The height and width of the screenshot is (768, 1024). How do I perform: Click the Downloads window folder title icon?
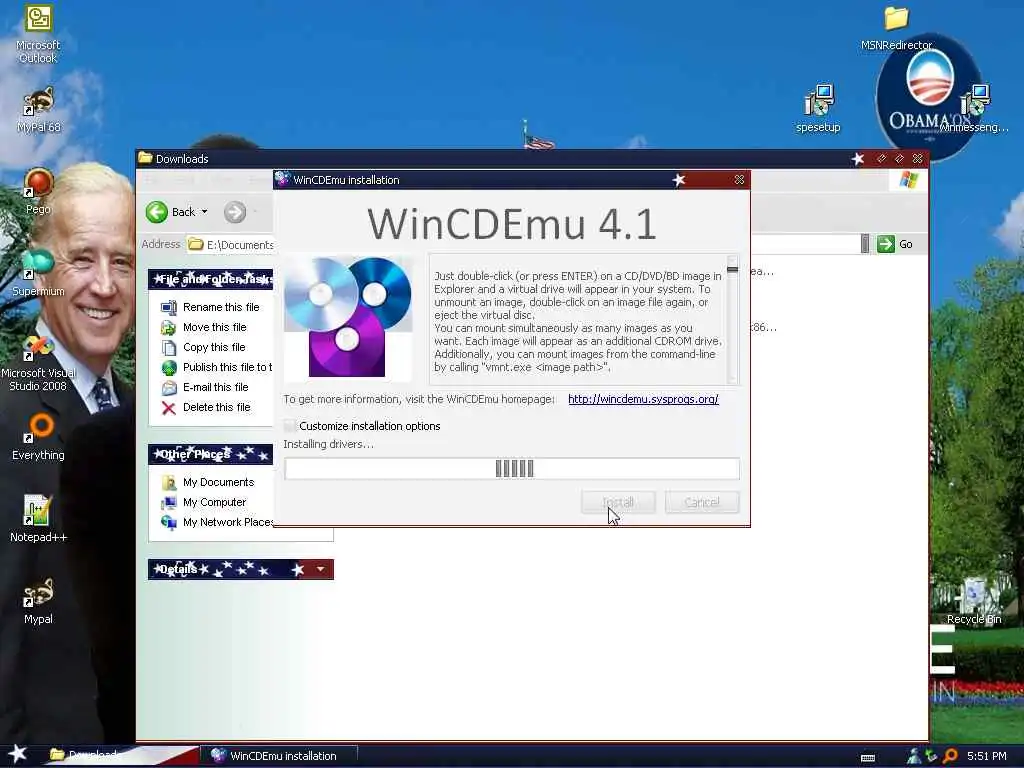tap(145, 158)
